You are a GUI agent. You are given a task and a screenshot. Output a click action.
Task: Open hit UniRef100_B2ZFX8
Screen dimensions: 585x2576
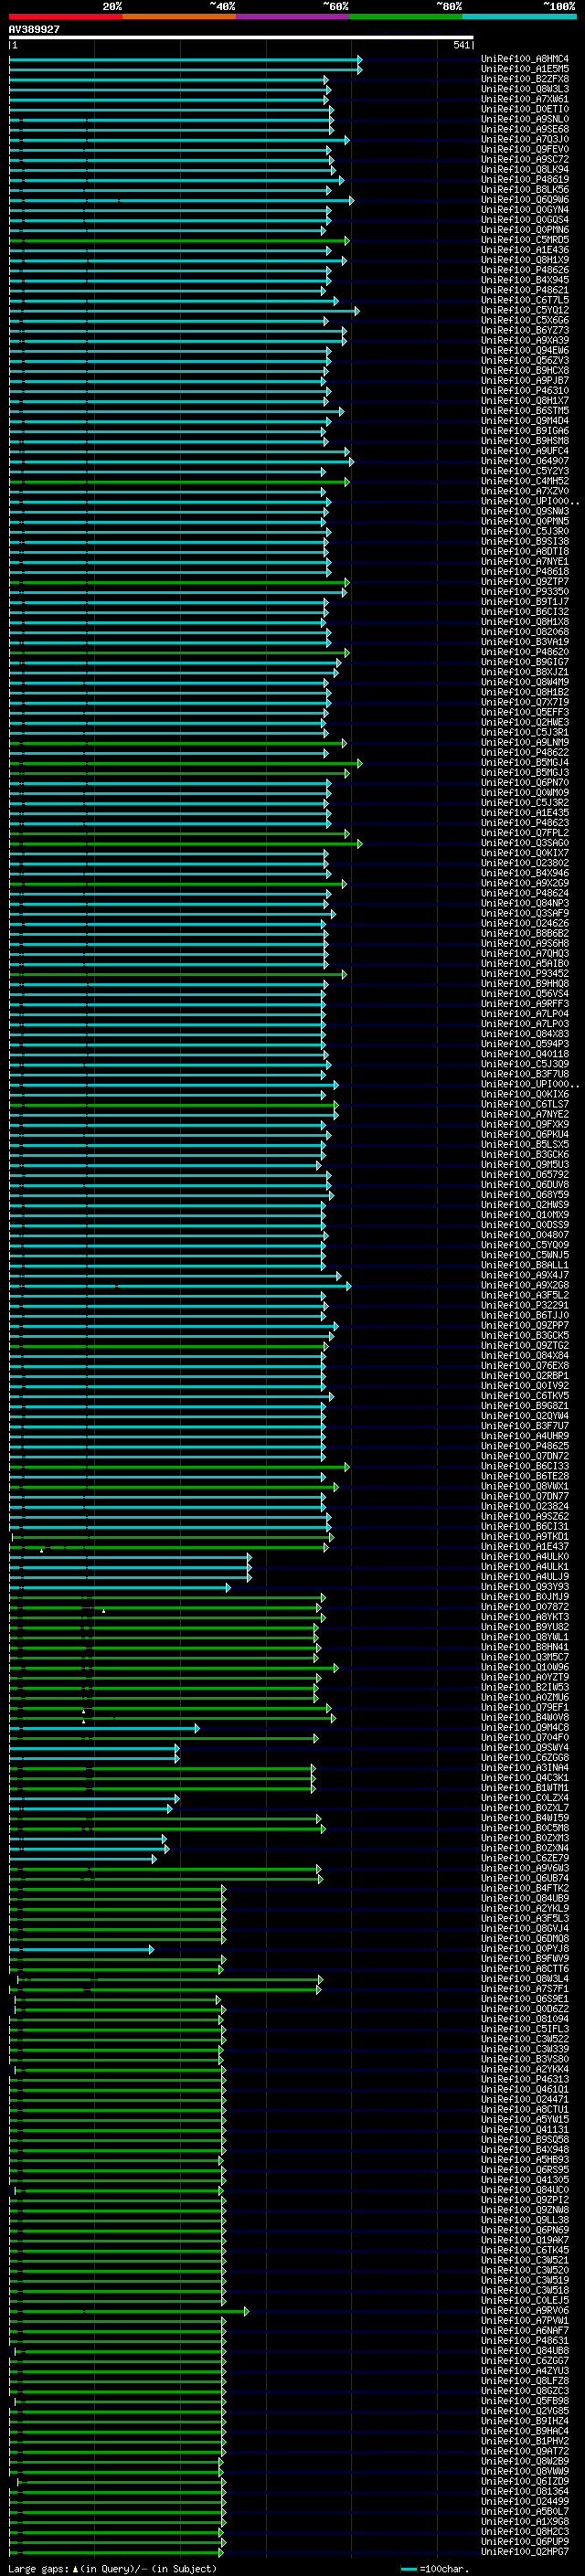[x=525, y=79]
